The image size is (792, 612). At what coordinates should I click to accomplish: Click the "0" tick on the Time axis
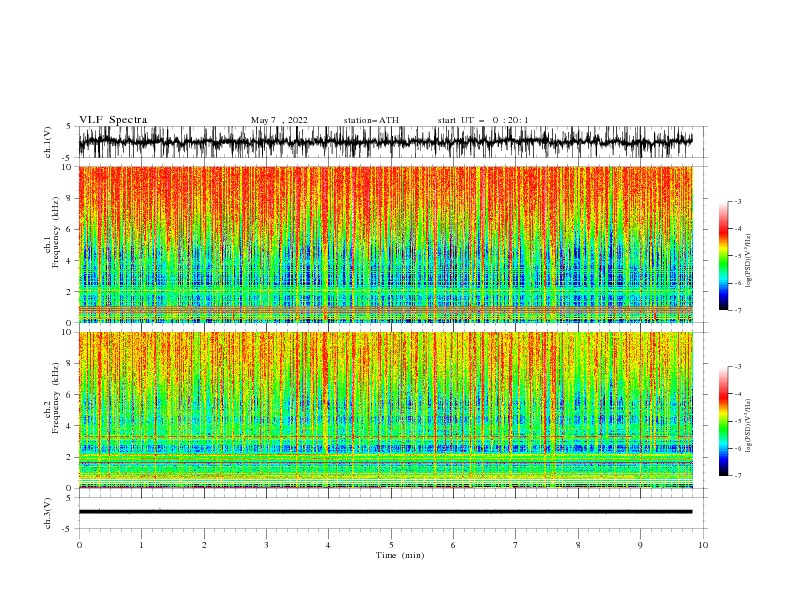[x=79, y=545]
